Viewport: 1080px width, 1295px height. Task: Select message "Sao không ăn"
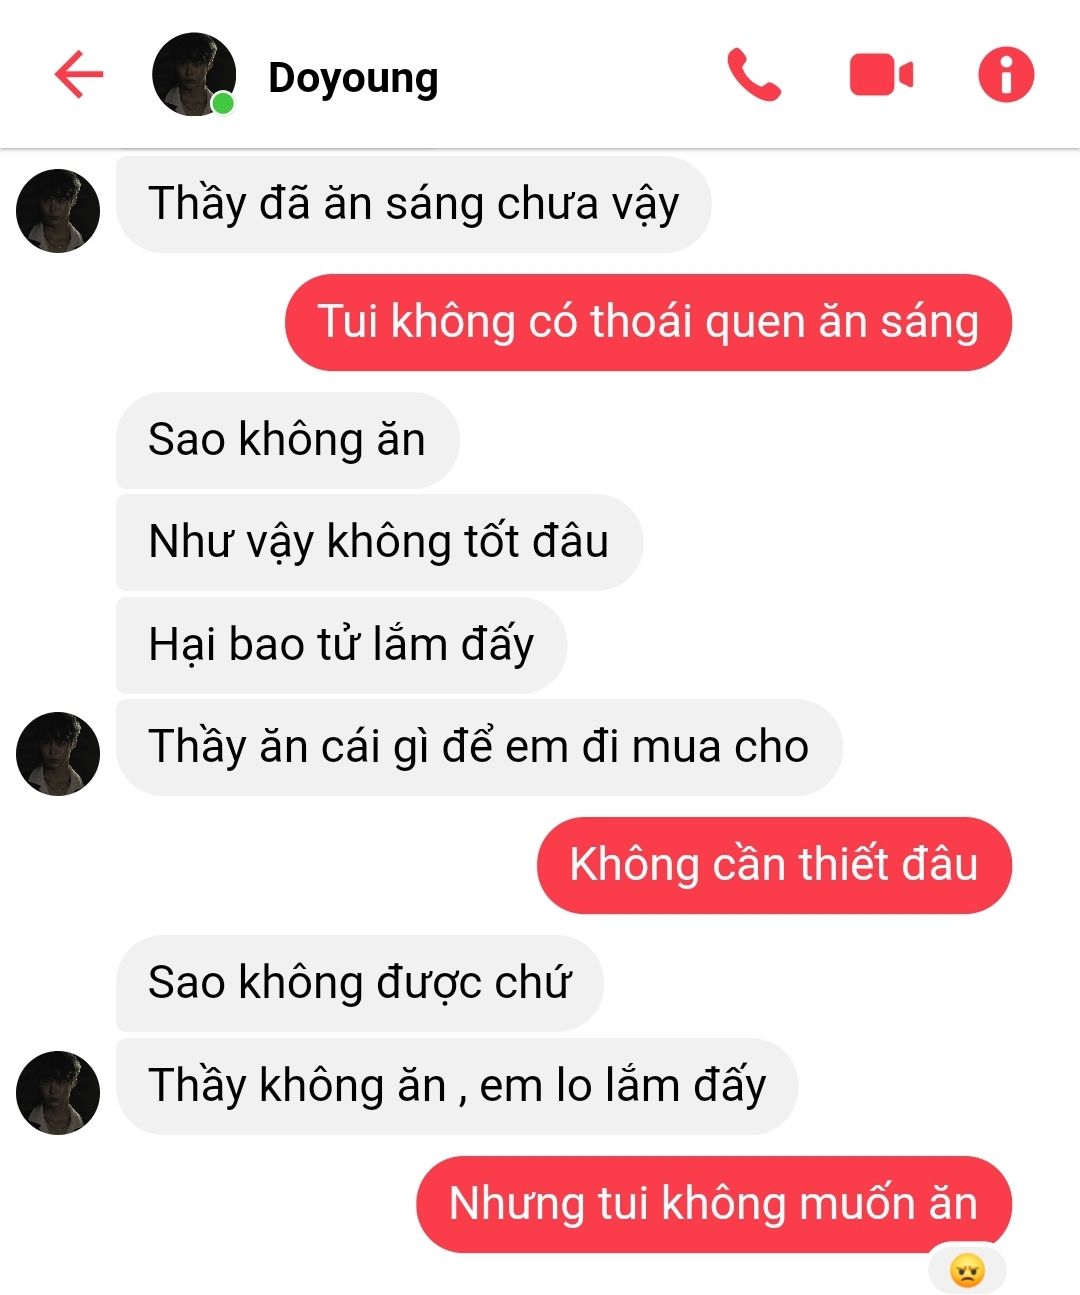tap(287, 440)
